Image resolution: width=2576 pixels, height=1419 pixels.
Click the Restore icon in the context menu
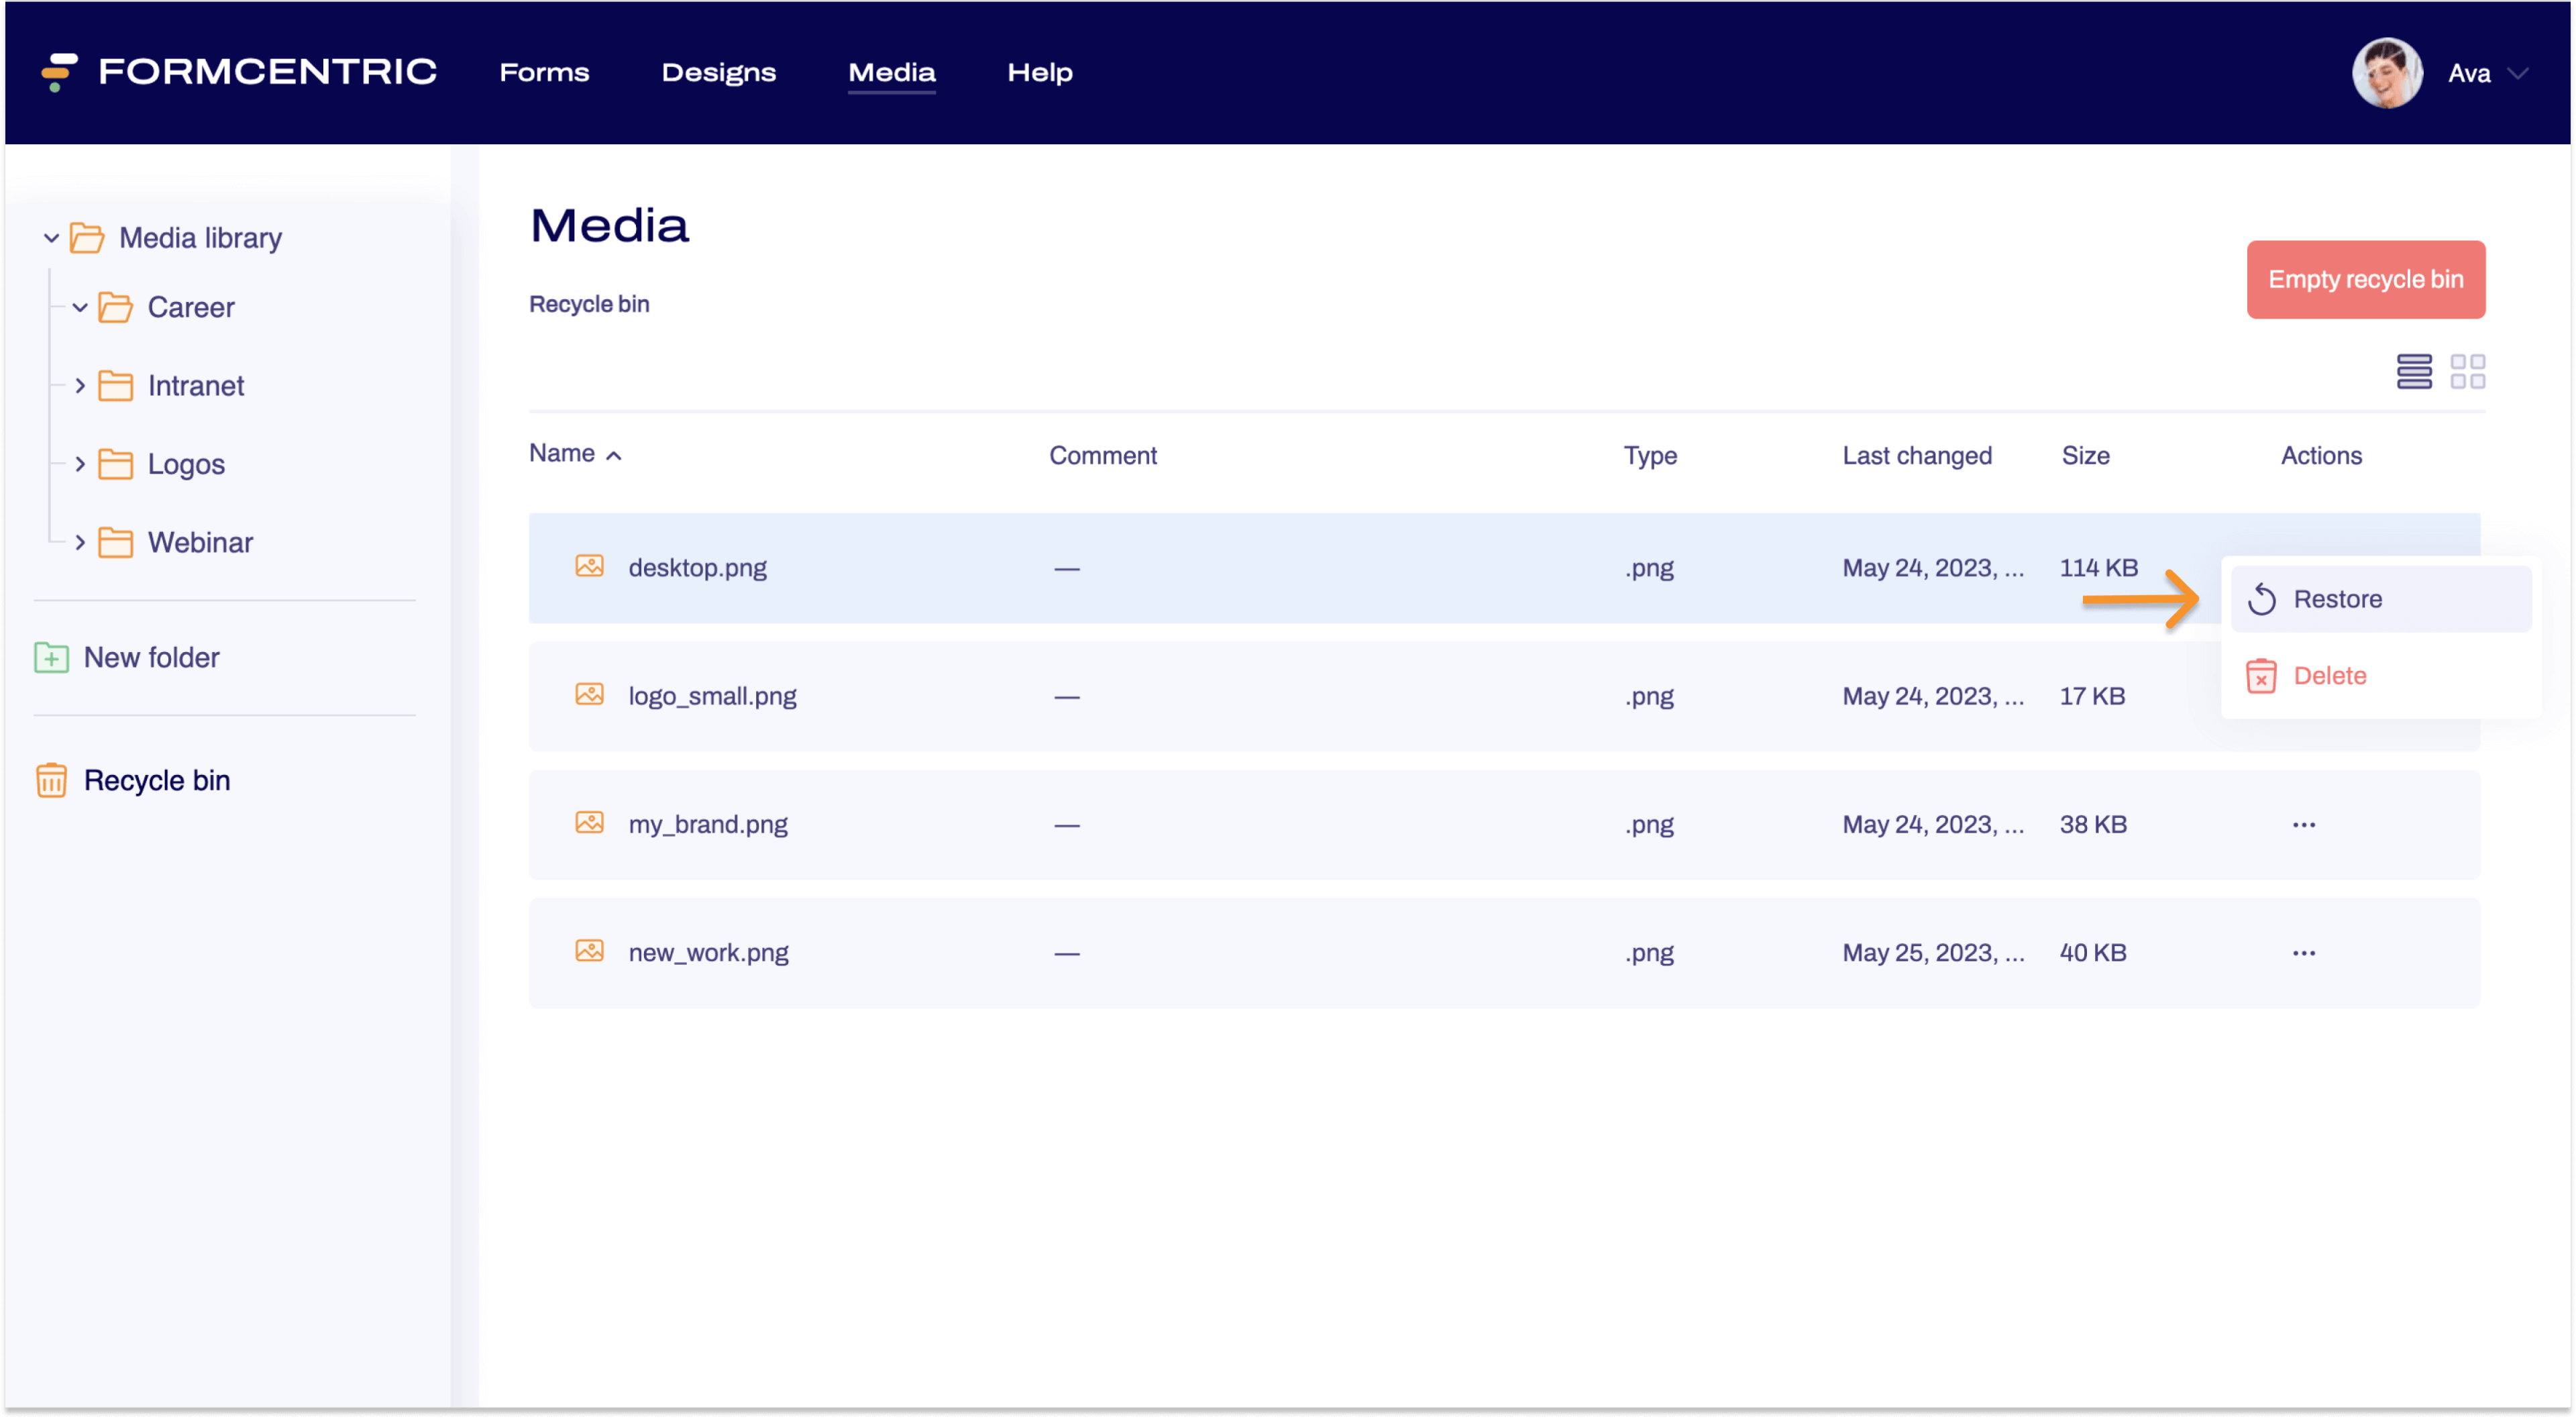coord(2263,598)
